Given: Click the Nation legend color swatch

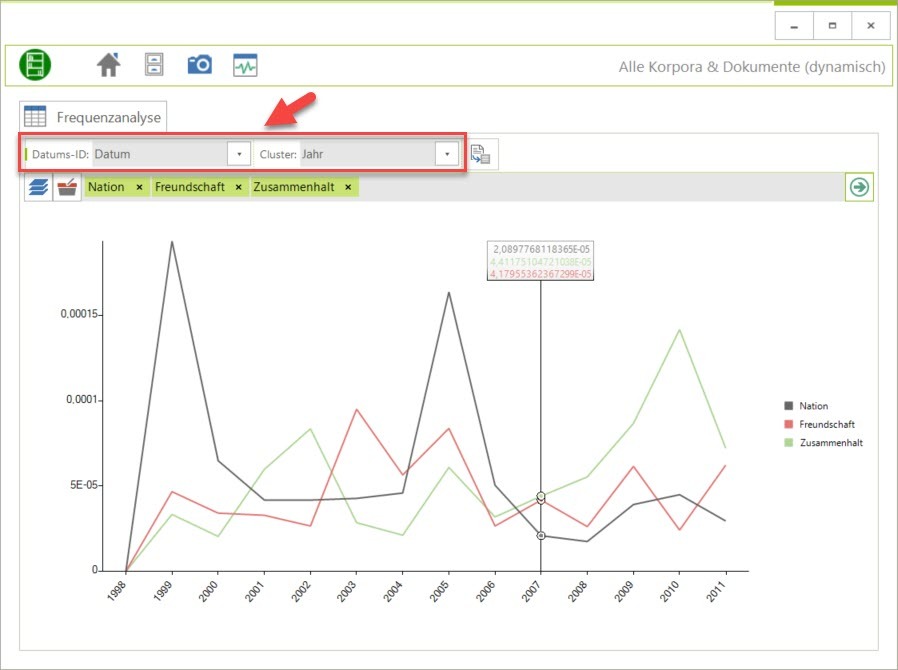Looking at the screenshot, I should coord(789,406).
